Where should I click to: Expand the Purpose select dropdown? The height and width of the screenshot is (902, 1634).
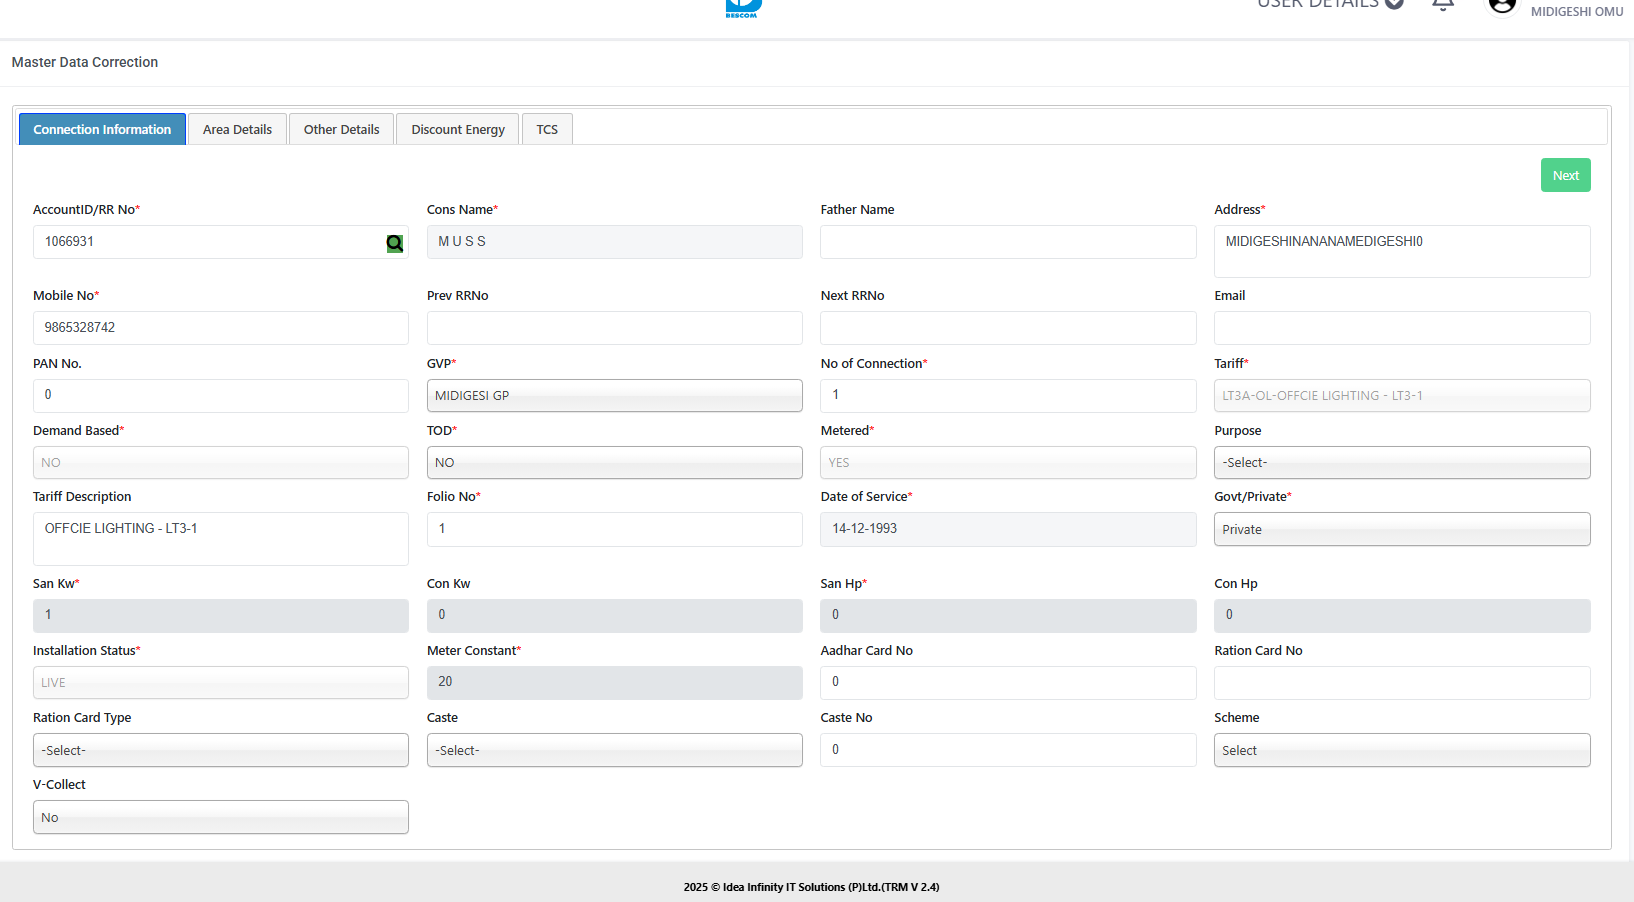pyautogui.click(x=1401, y=462)
